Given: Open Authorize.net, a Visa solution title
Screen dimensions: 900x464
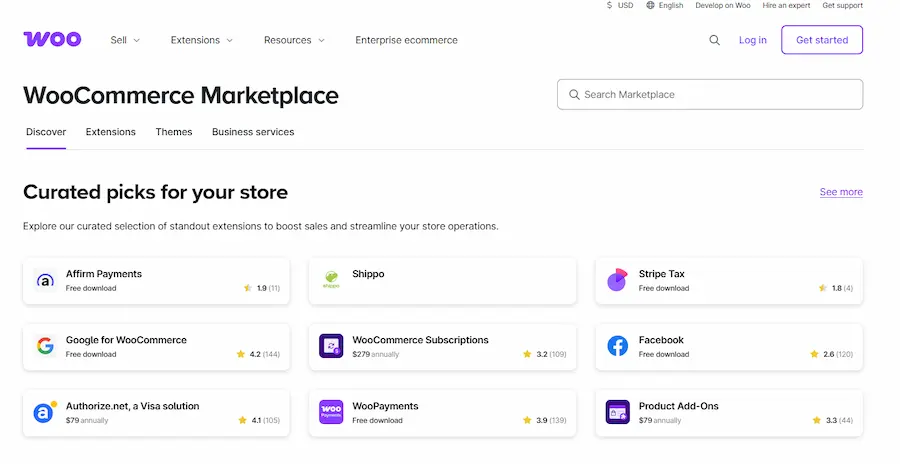Looking at the screenshot, I should 133,406.
